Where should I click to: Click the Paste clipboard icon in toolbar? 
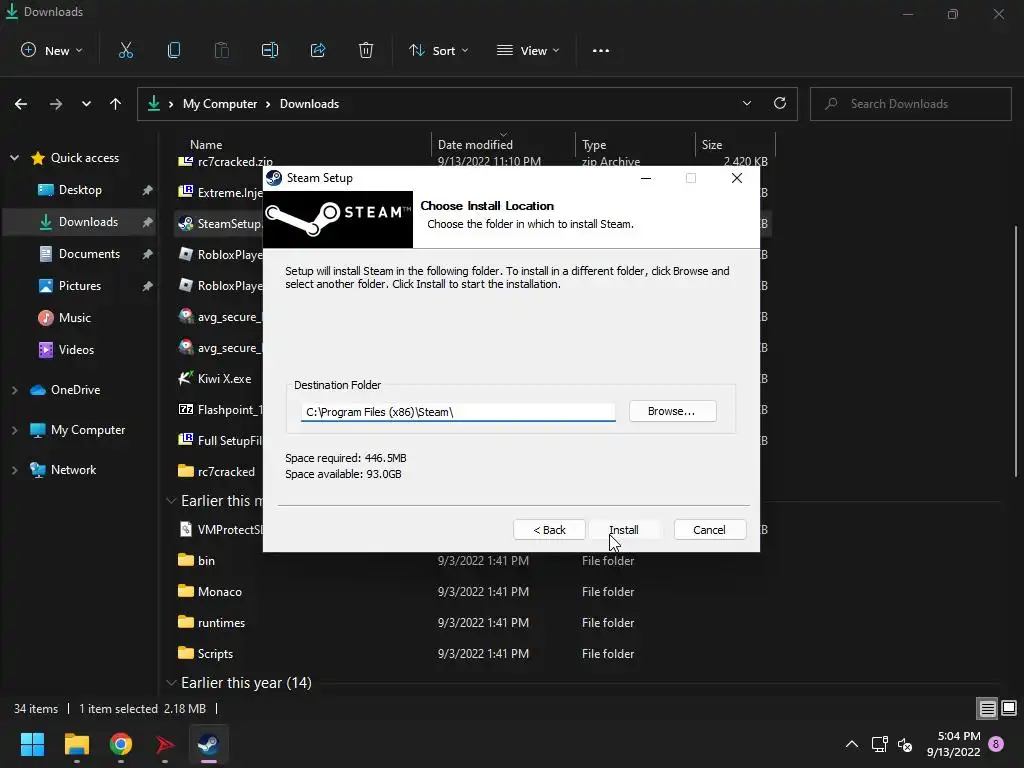(x=221, y=50)
